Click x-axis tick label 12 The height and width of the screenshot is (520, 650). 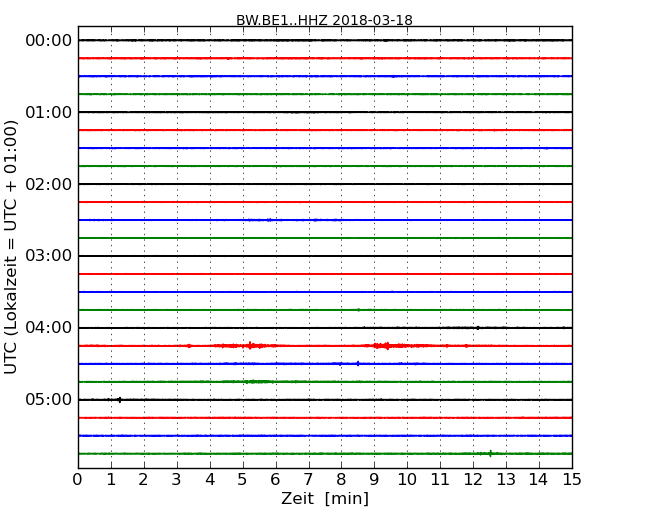[473, 480]
